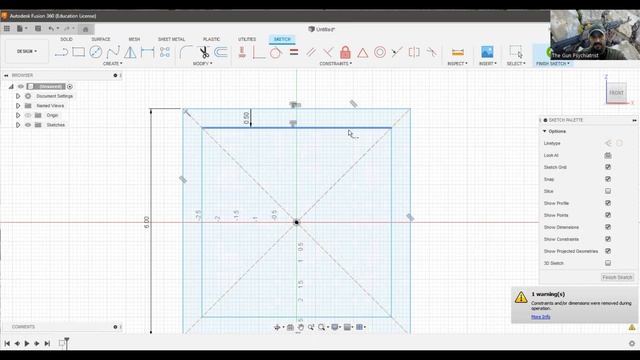Click the Select window icon
The image size is (640, 360).
(x=516, y=52)
